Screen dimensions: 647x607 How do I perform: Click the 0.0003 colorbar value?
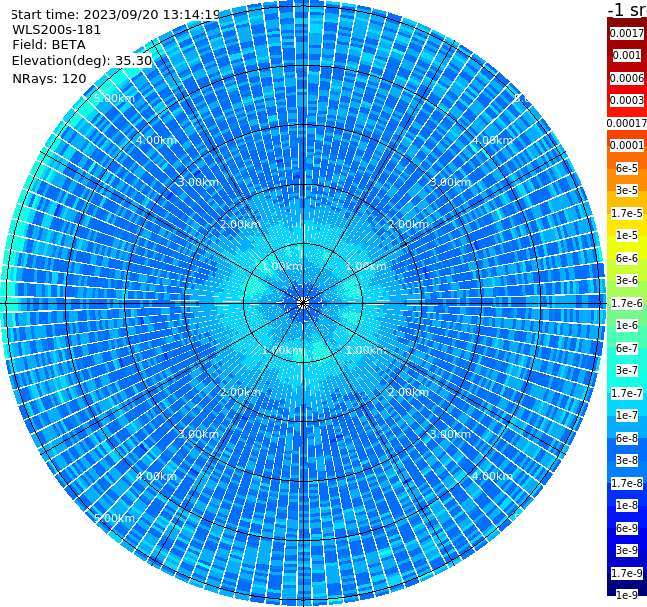tap(627, 100)
